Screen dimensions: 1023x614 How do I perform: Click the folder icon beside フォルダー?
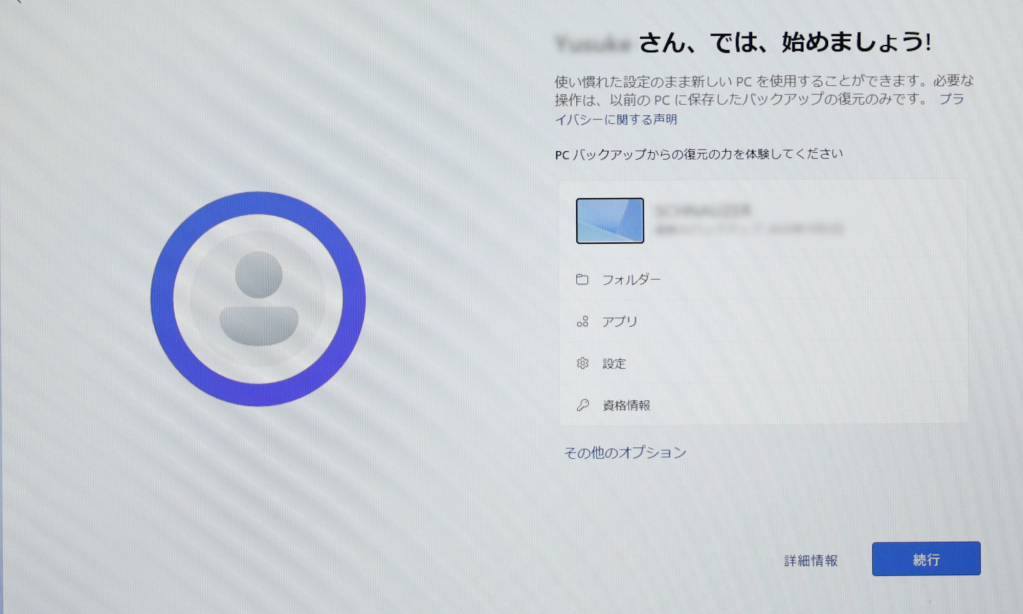point(582,280)
